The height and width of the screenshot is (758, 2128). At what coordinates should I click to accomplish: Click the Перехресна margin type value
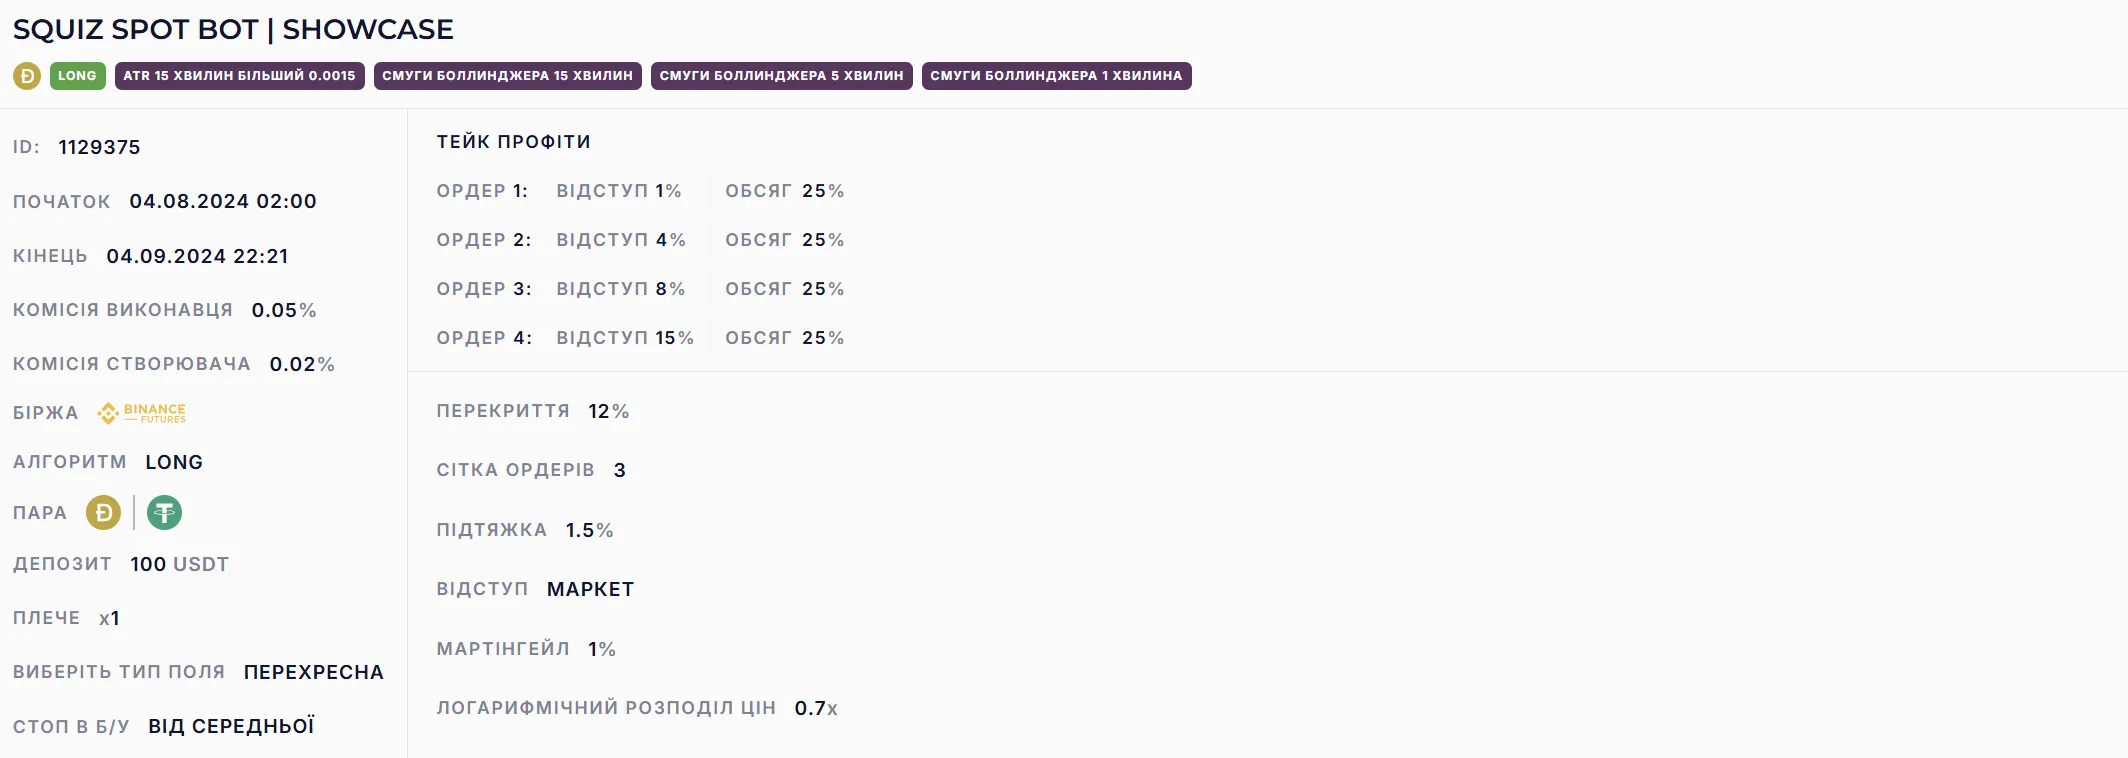(313, 672)
